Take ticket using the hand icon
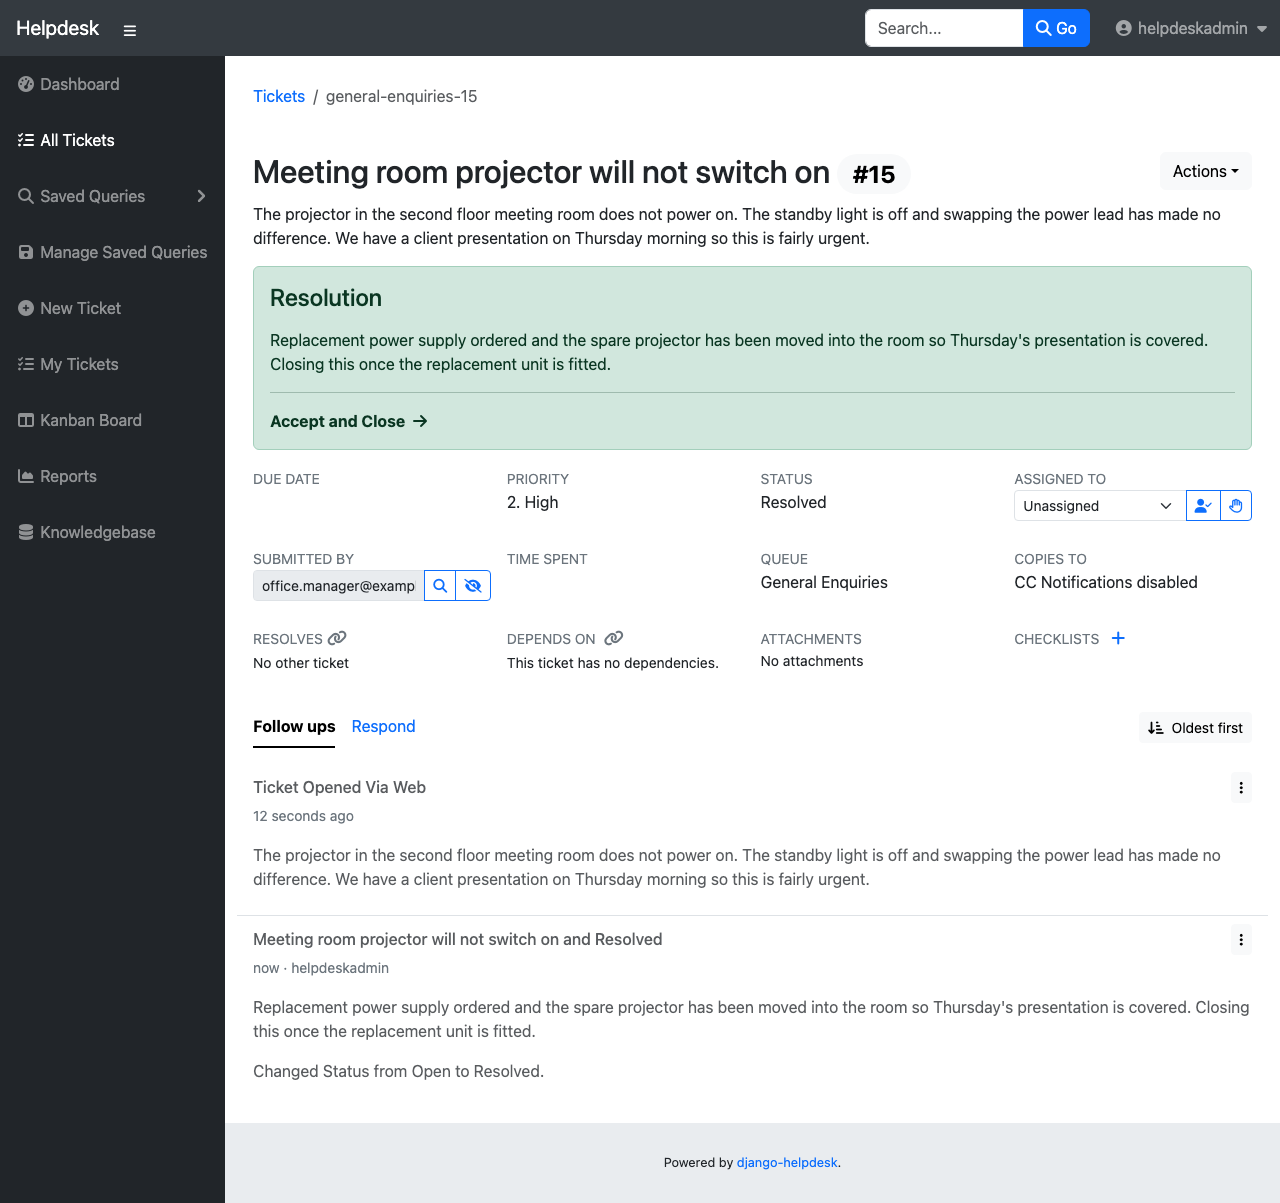The image size is (1280, 1203). [1236, 506]
